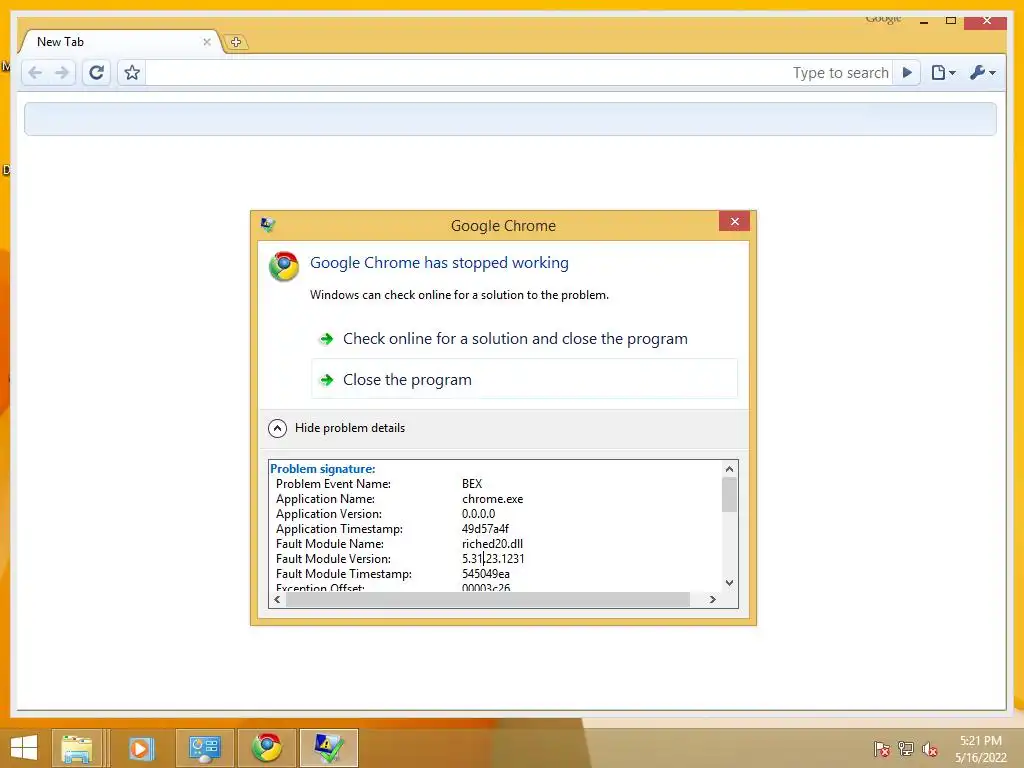Open the network status tray icon

[x=906, y=749]
